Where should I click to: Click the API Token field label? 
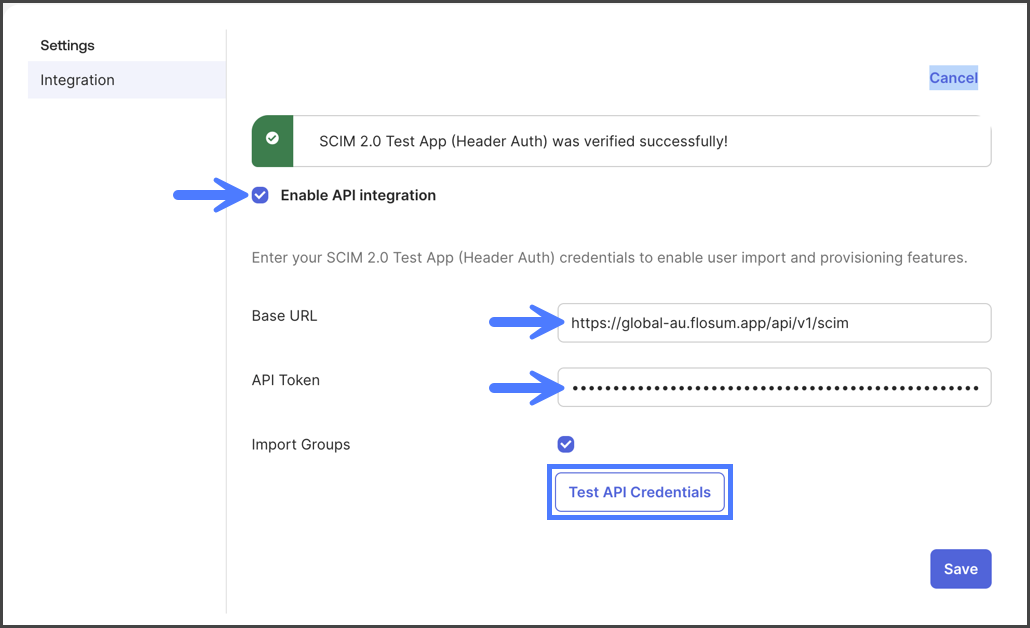pos(285,380)
